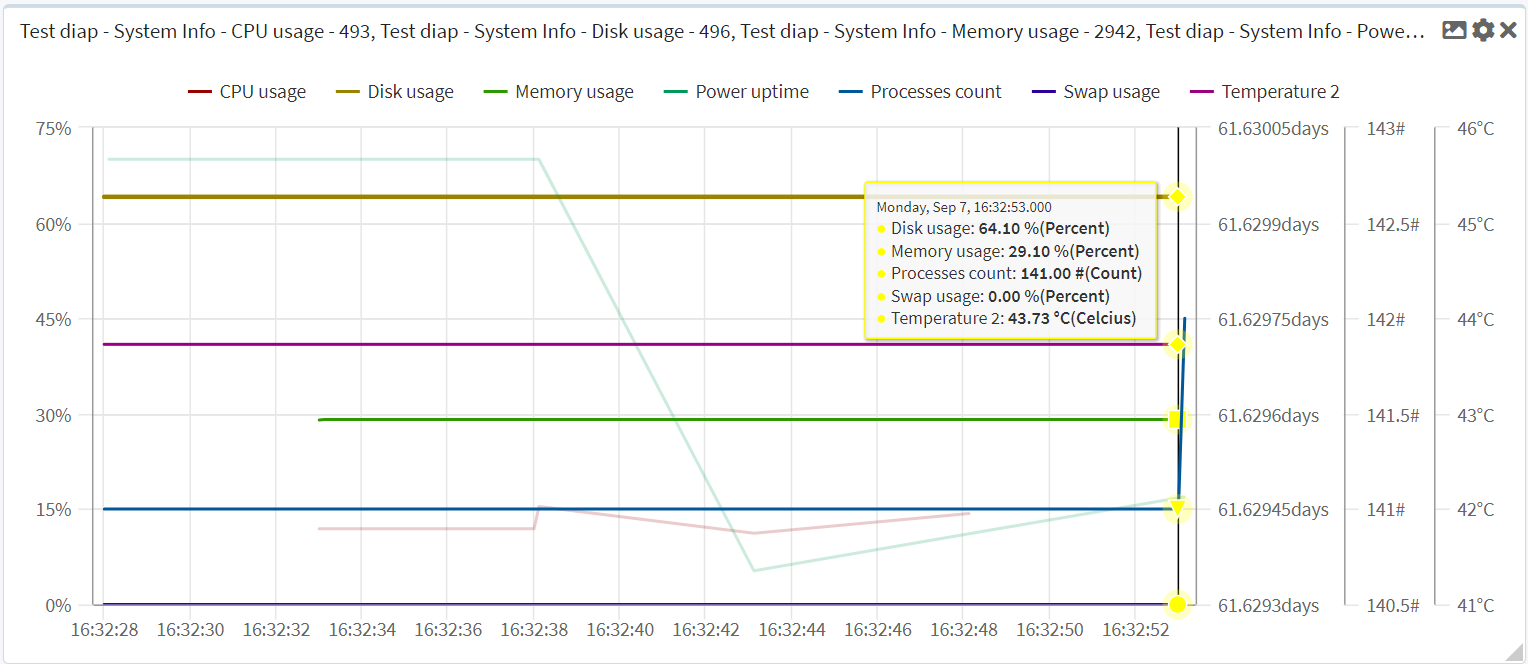Click the 44°C axis label
The width and height of the screenshot is (1528, 664).
pyautogui.click(x=1475, y=320)
